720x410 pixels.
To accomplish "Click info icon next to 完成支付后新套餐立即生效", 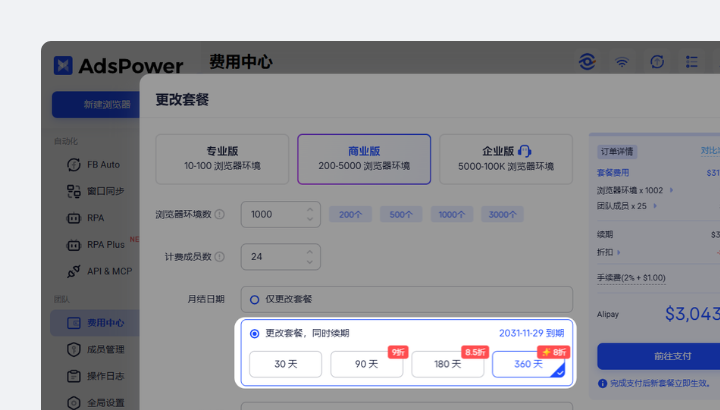I will pyautogui.click(x=602, y=383).
